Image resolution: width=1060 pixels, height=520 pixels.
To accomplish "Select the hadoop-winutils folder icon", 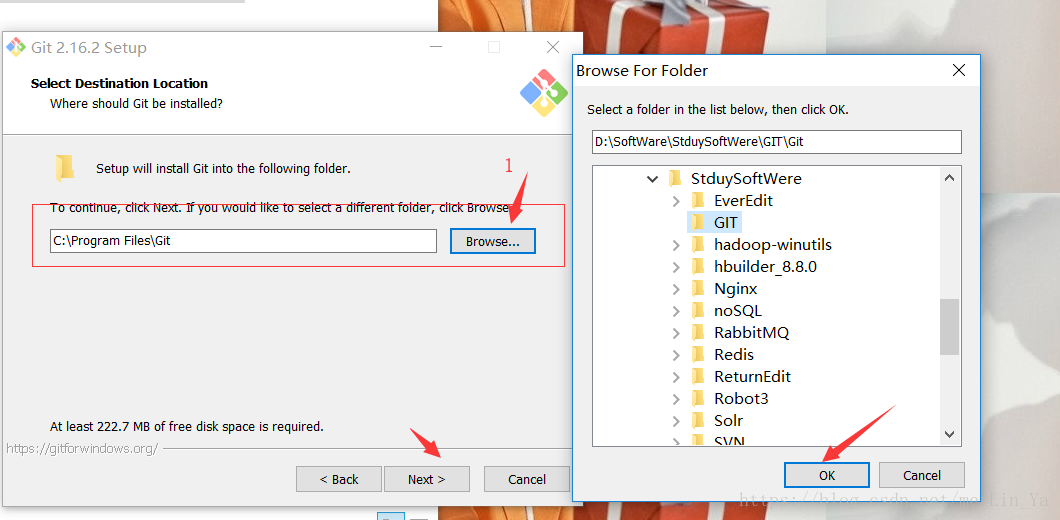I will pyautogui.click(x=698, y=244).
